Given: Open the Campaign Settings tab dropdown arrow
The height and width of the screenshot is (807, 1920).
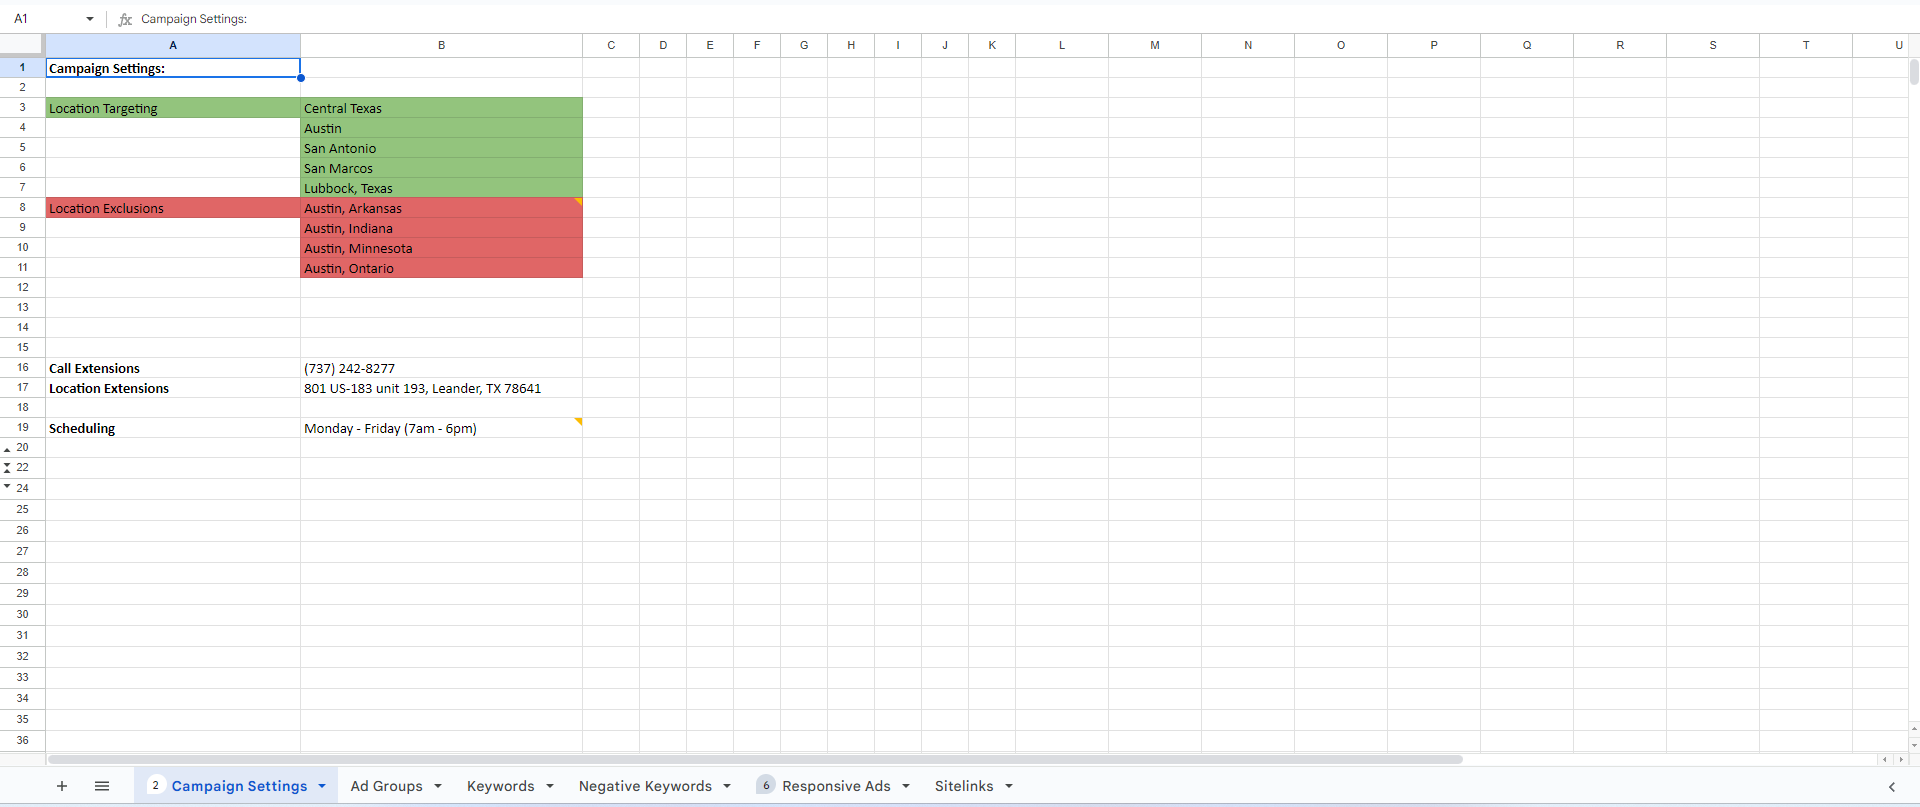Looking at the screenshot, I should point(322,786).
